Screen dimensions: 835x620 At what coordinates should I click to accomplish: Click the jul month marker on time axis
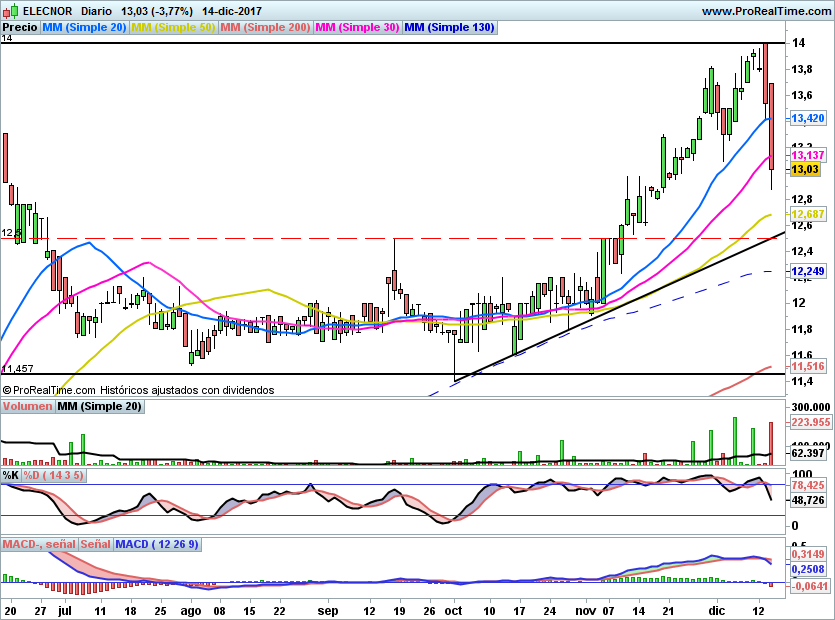point(64,611)
